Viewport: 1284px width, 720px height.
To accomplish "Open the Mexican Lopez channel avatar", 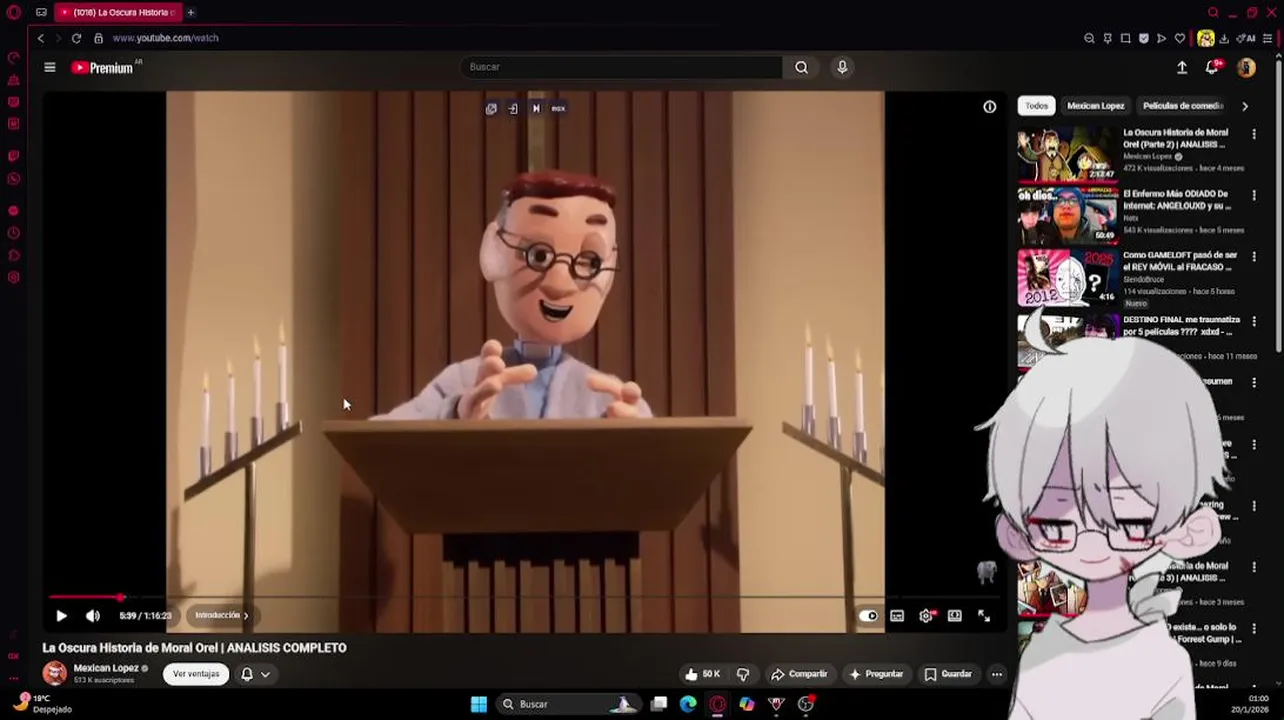I will click(x=55, y=673).
